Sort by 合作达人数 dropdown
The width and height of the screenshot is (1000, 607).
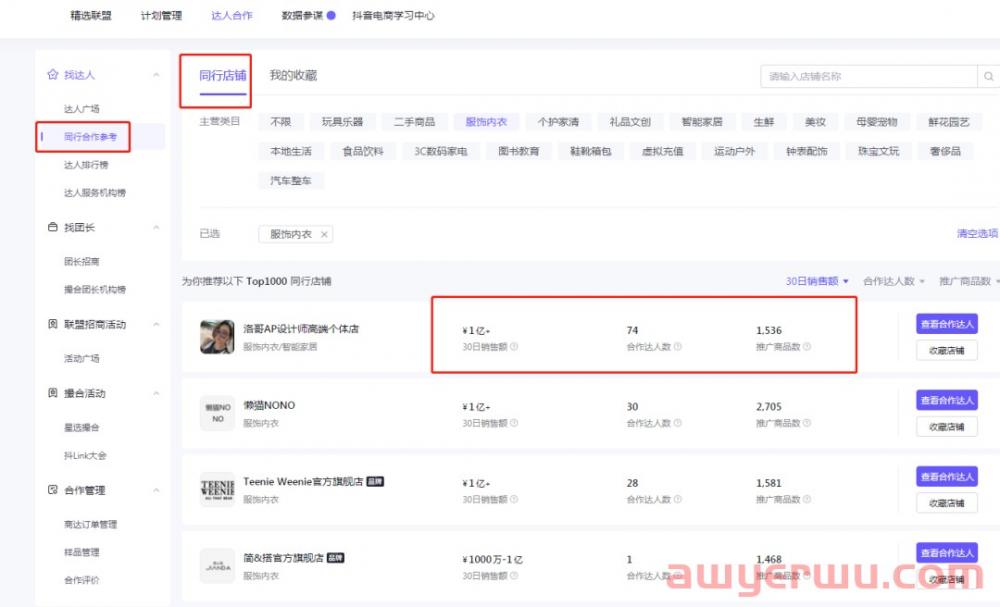point(893,282)
